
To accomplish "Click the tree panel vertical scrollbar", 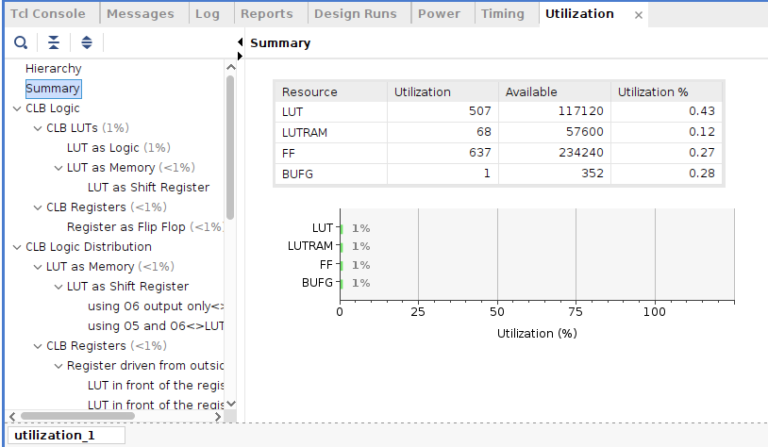I will coord(230,150).
